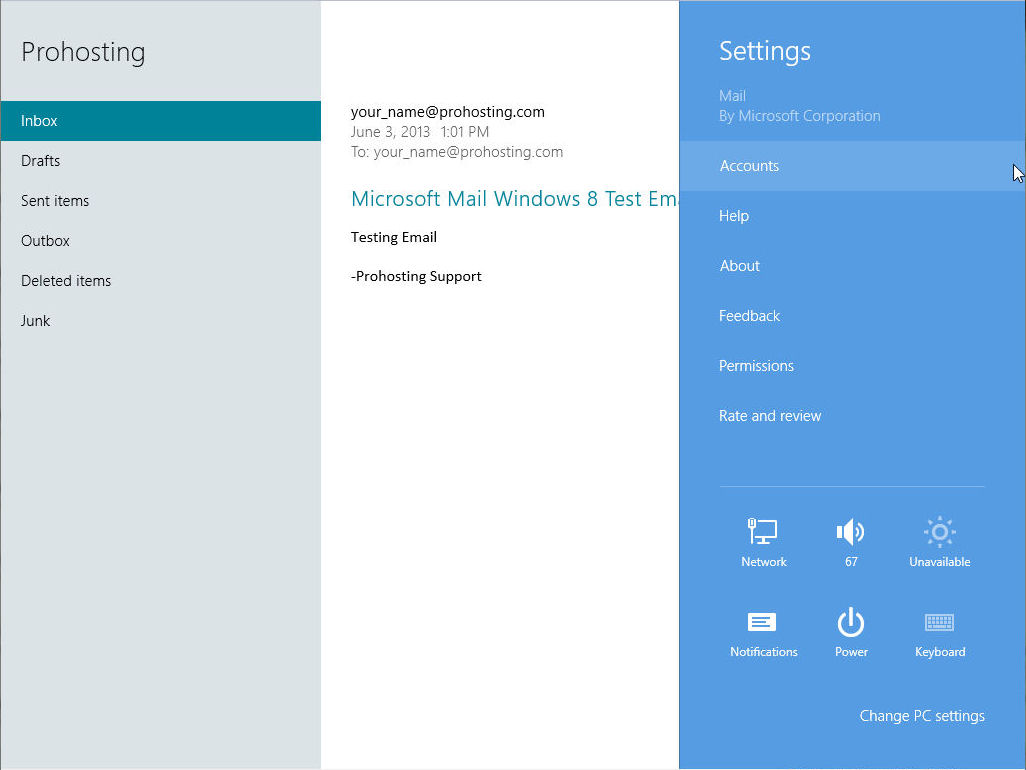This screenshot has width=1026, height=770.
Task: Click 'By Microsoft Corporation' text
Action: (800, 116)
